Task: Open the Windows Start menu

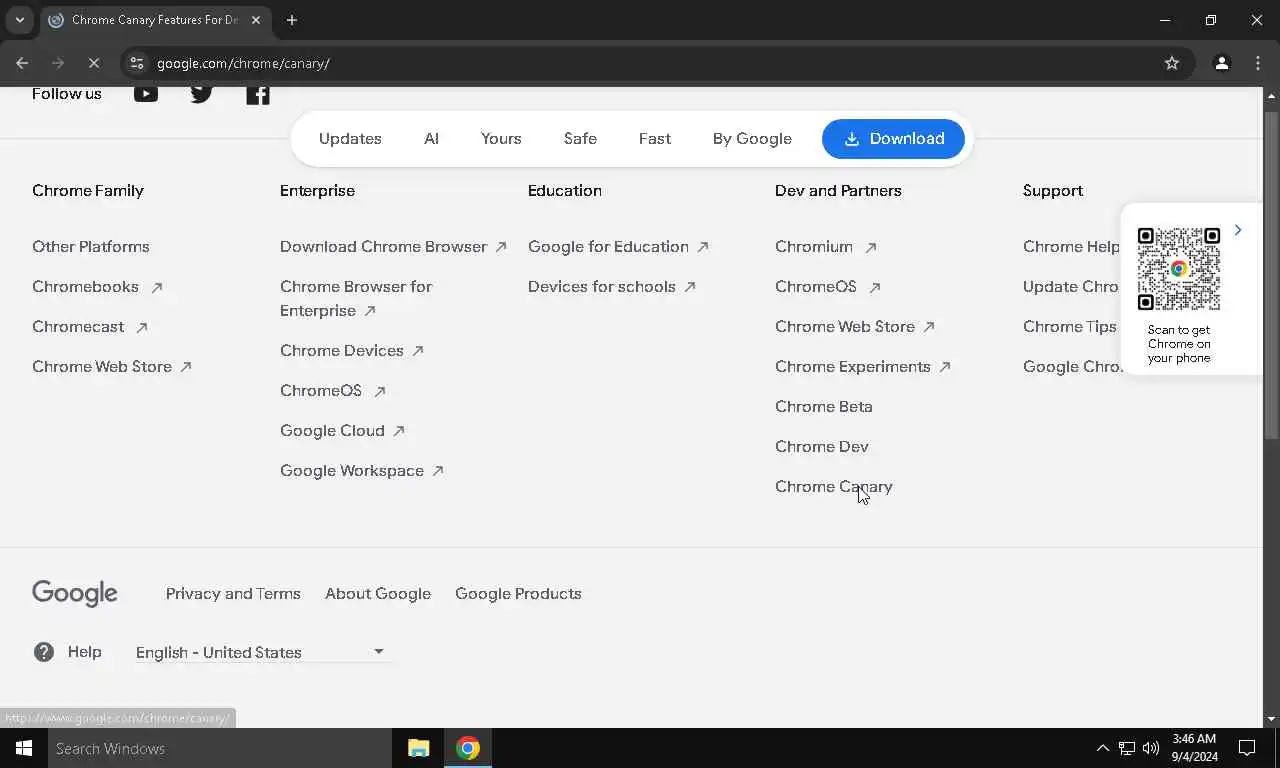Action: point(24,748)
